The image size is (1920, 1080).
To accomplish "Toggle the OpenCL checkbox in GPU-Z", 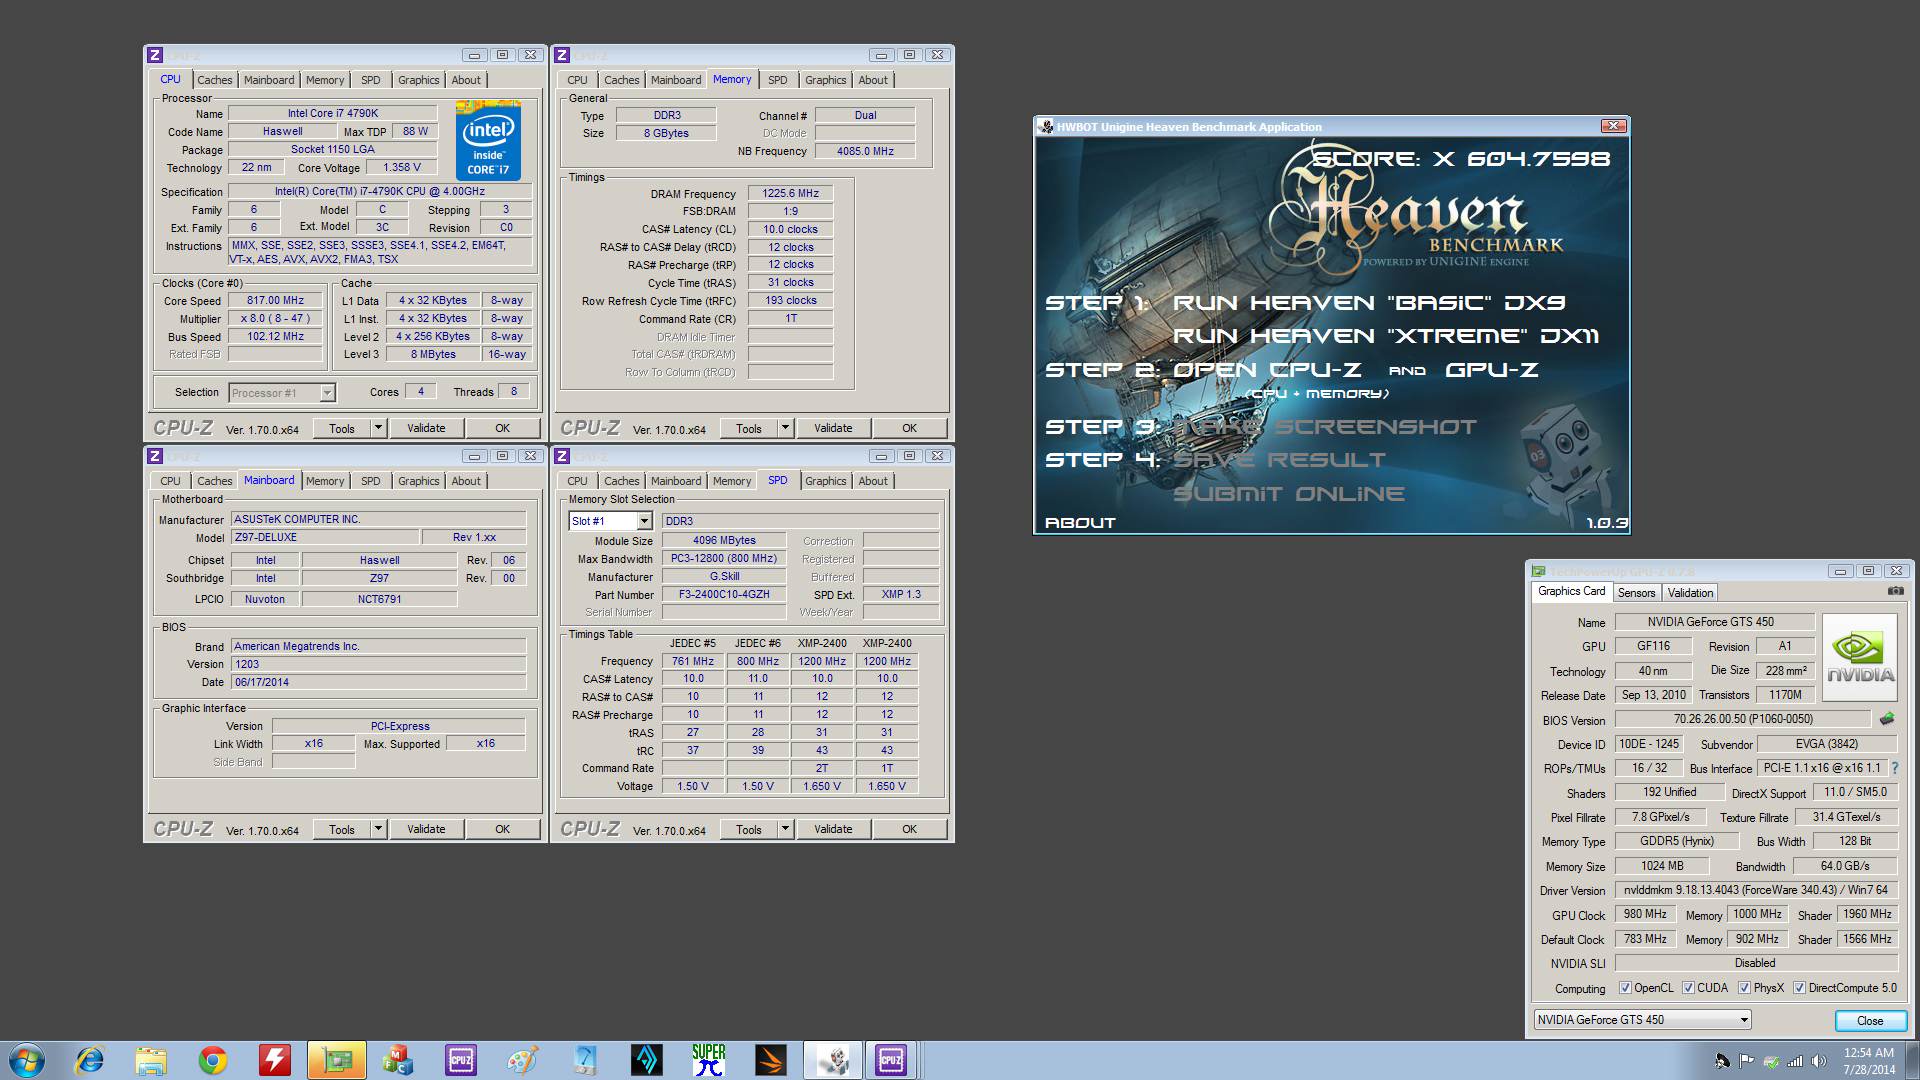I will (x=1625, y=988).
